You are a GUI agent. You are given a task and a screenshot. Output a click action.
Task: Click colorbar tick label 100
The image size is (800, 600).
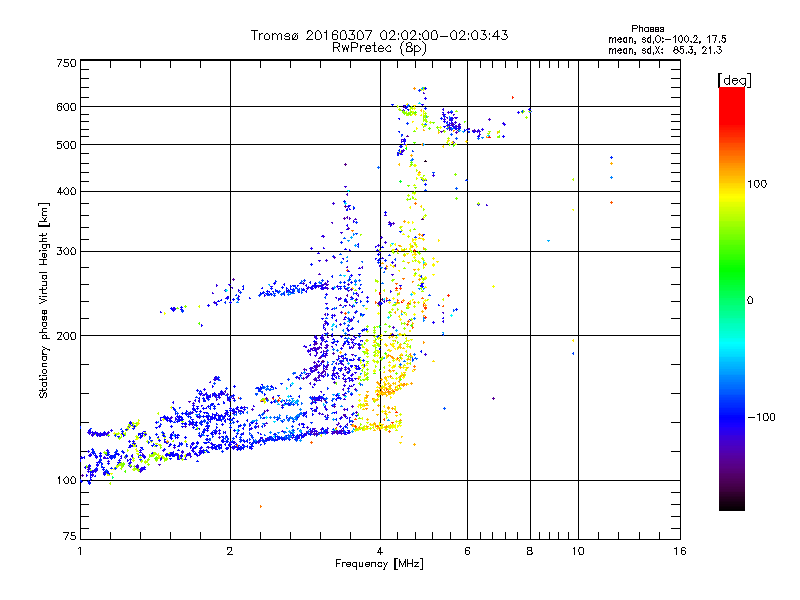(757, 184)
